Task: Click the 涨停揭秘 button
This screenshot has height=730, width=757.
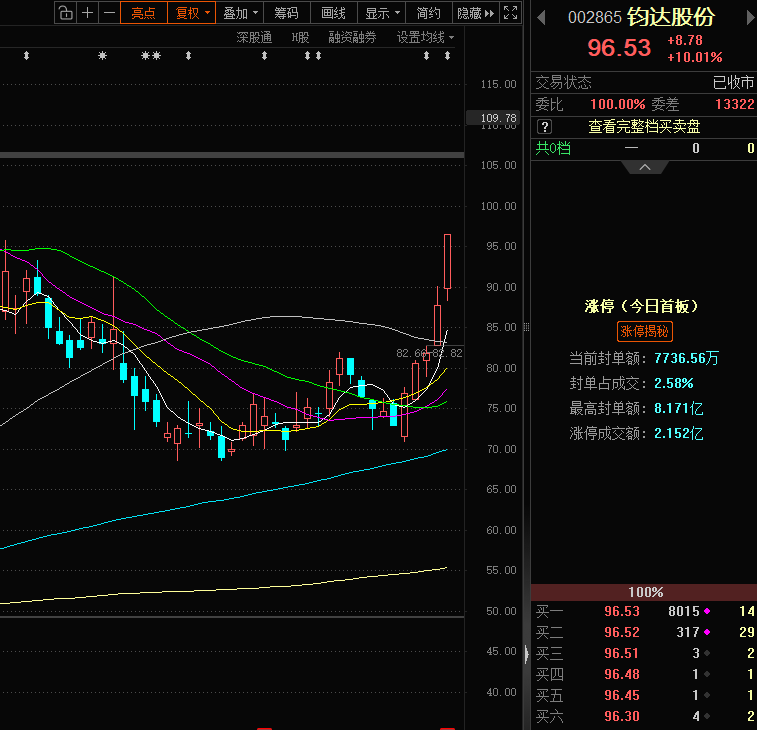Action: click(645, 331)
